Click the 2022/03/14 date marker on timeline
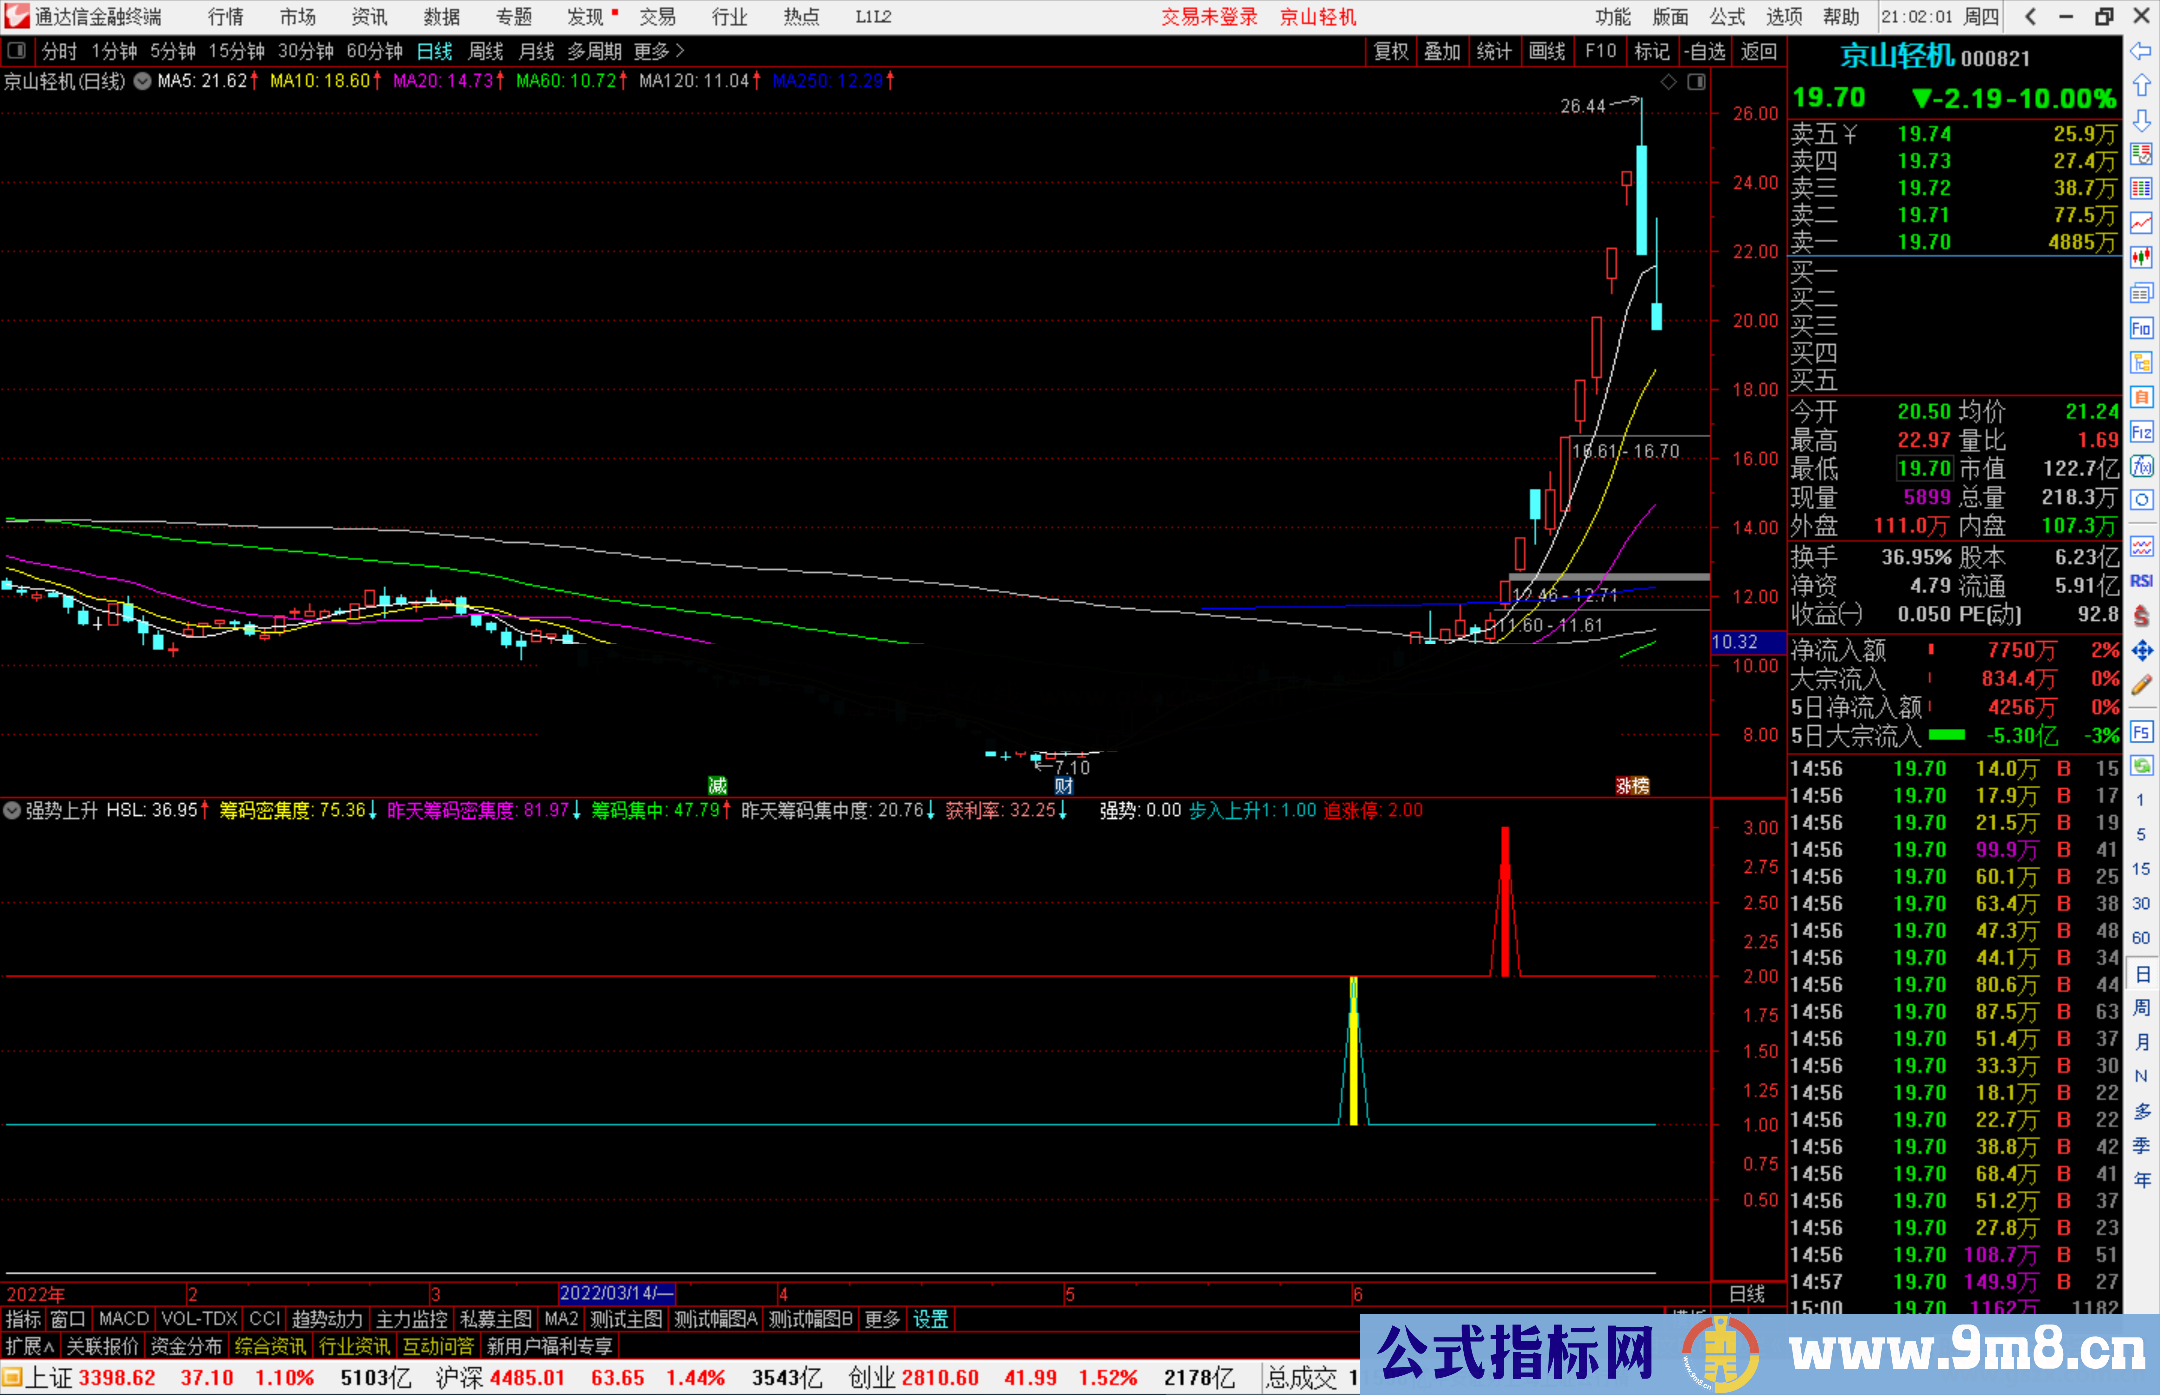 click(x=616, y=1293)
